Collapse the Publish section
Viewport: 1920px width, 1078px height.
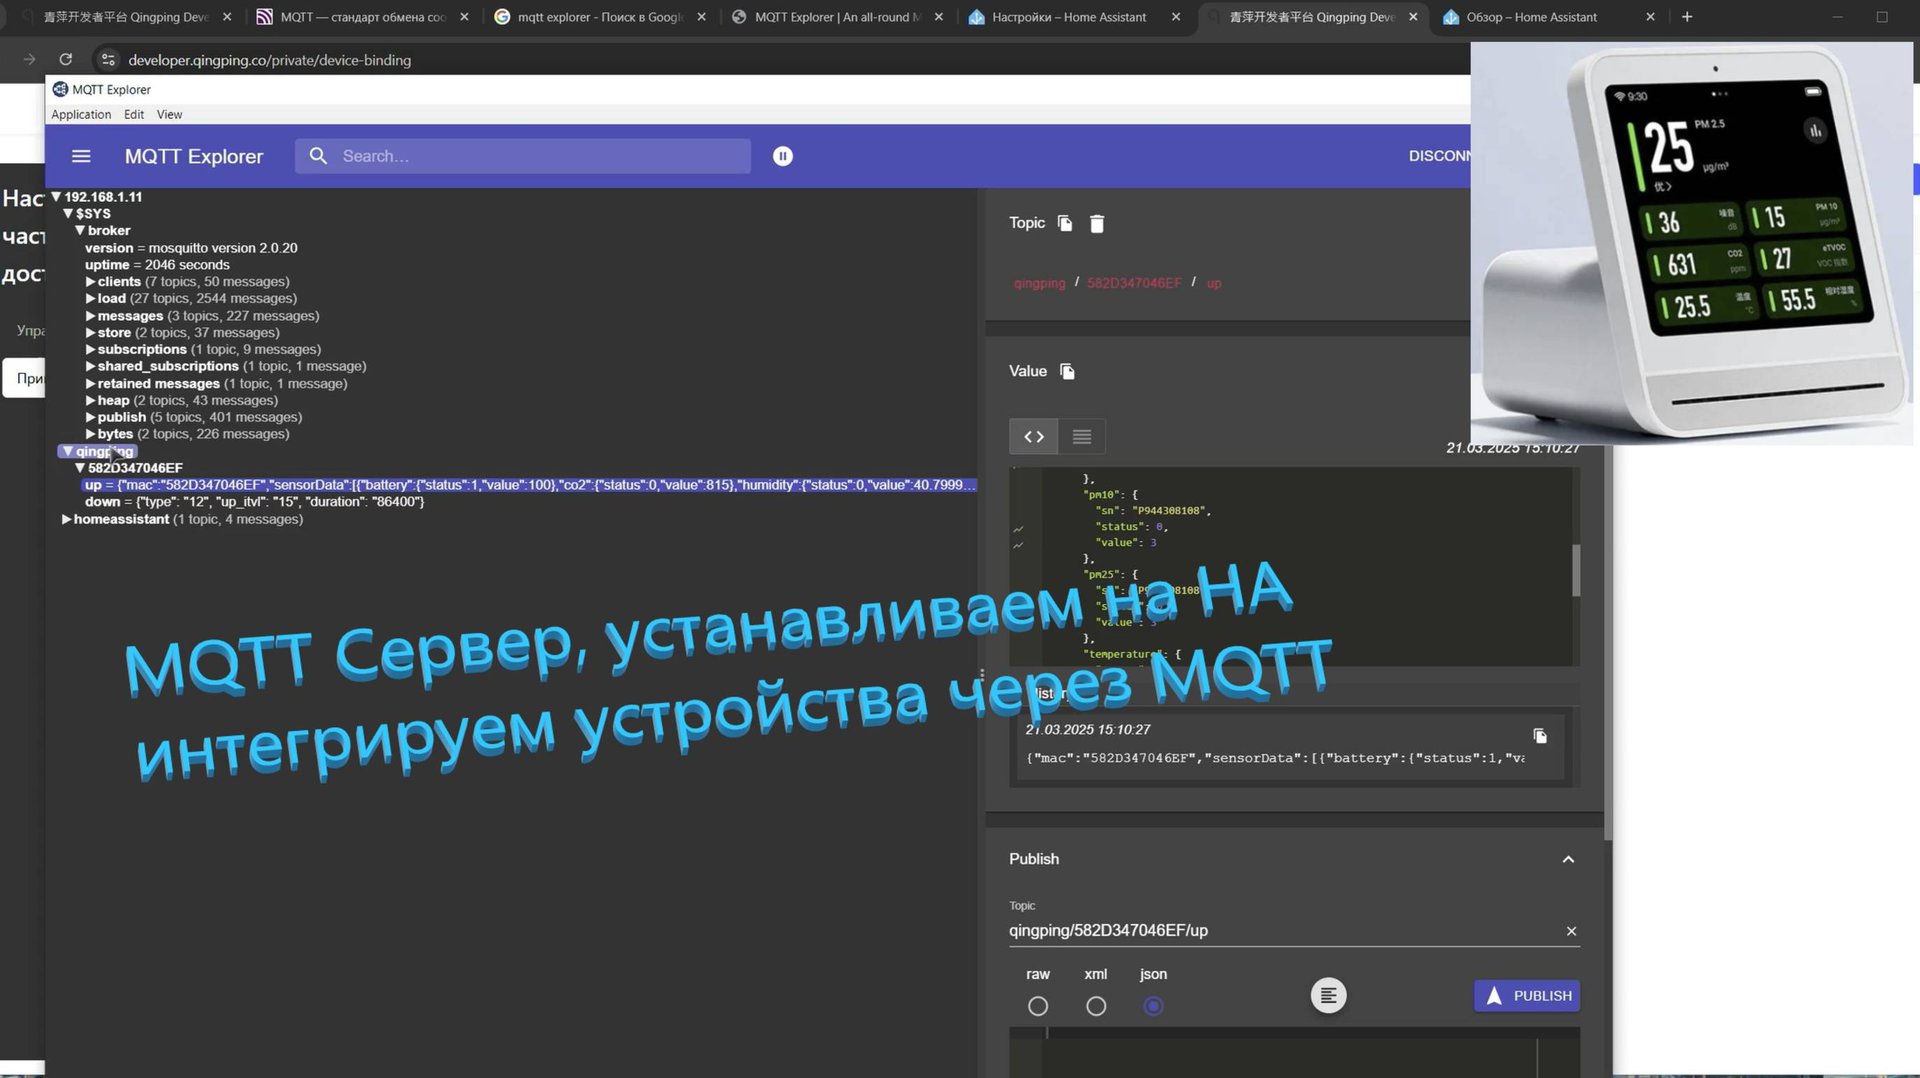click(x=1568, y=859)
